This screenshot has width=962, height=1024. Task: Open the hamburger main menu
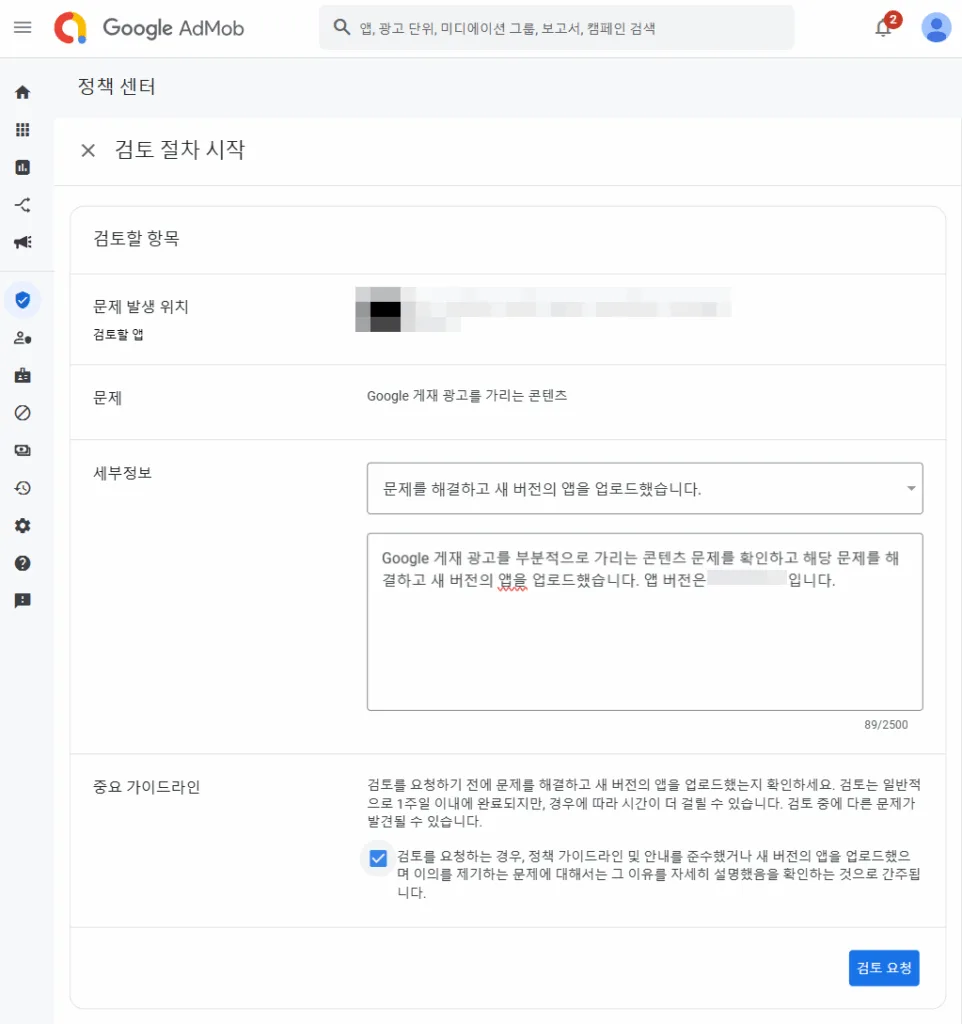23,27
